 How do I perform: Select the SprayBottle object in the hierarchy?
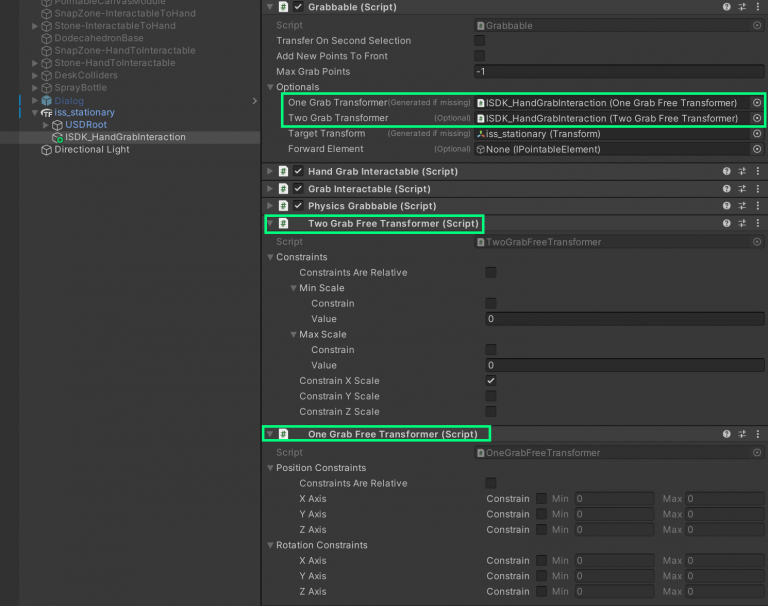[79, 88]
